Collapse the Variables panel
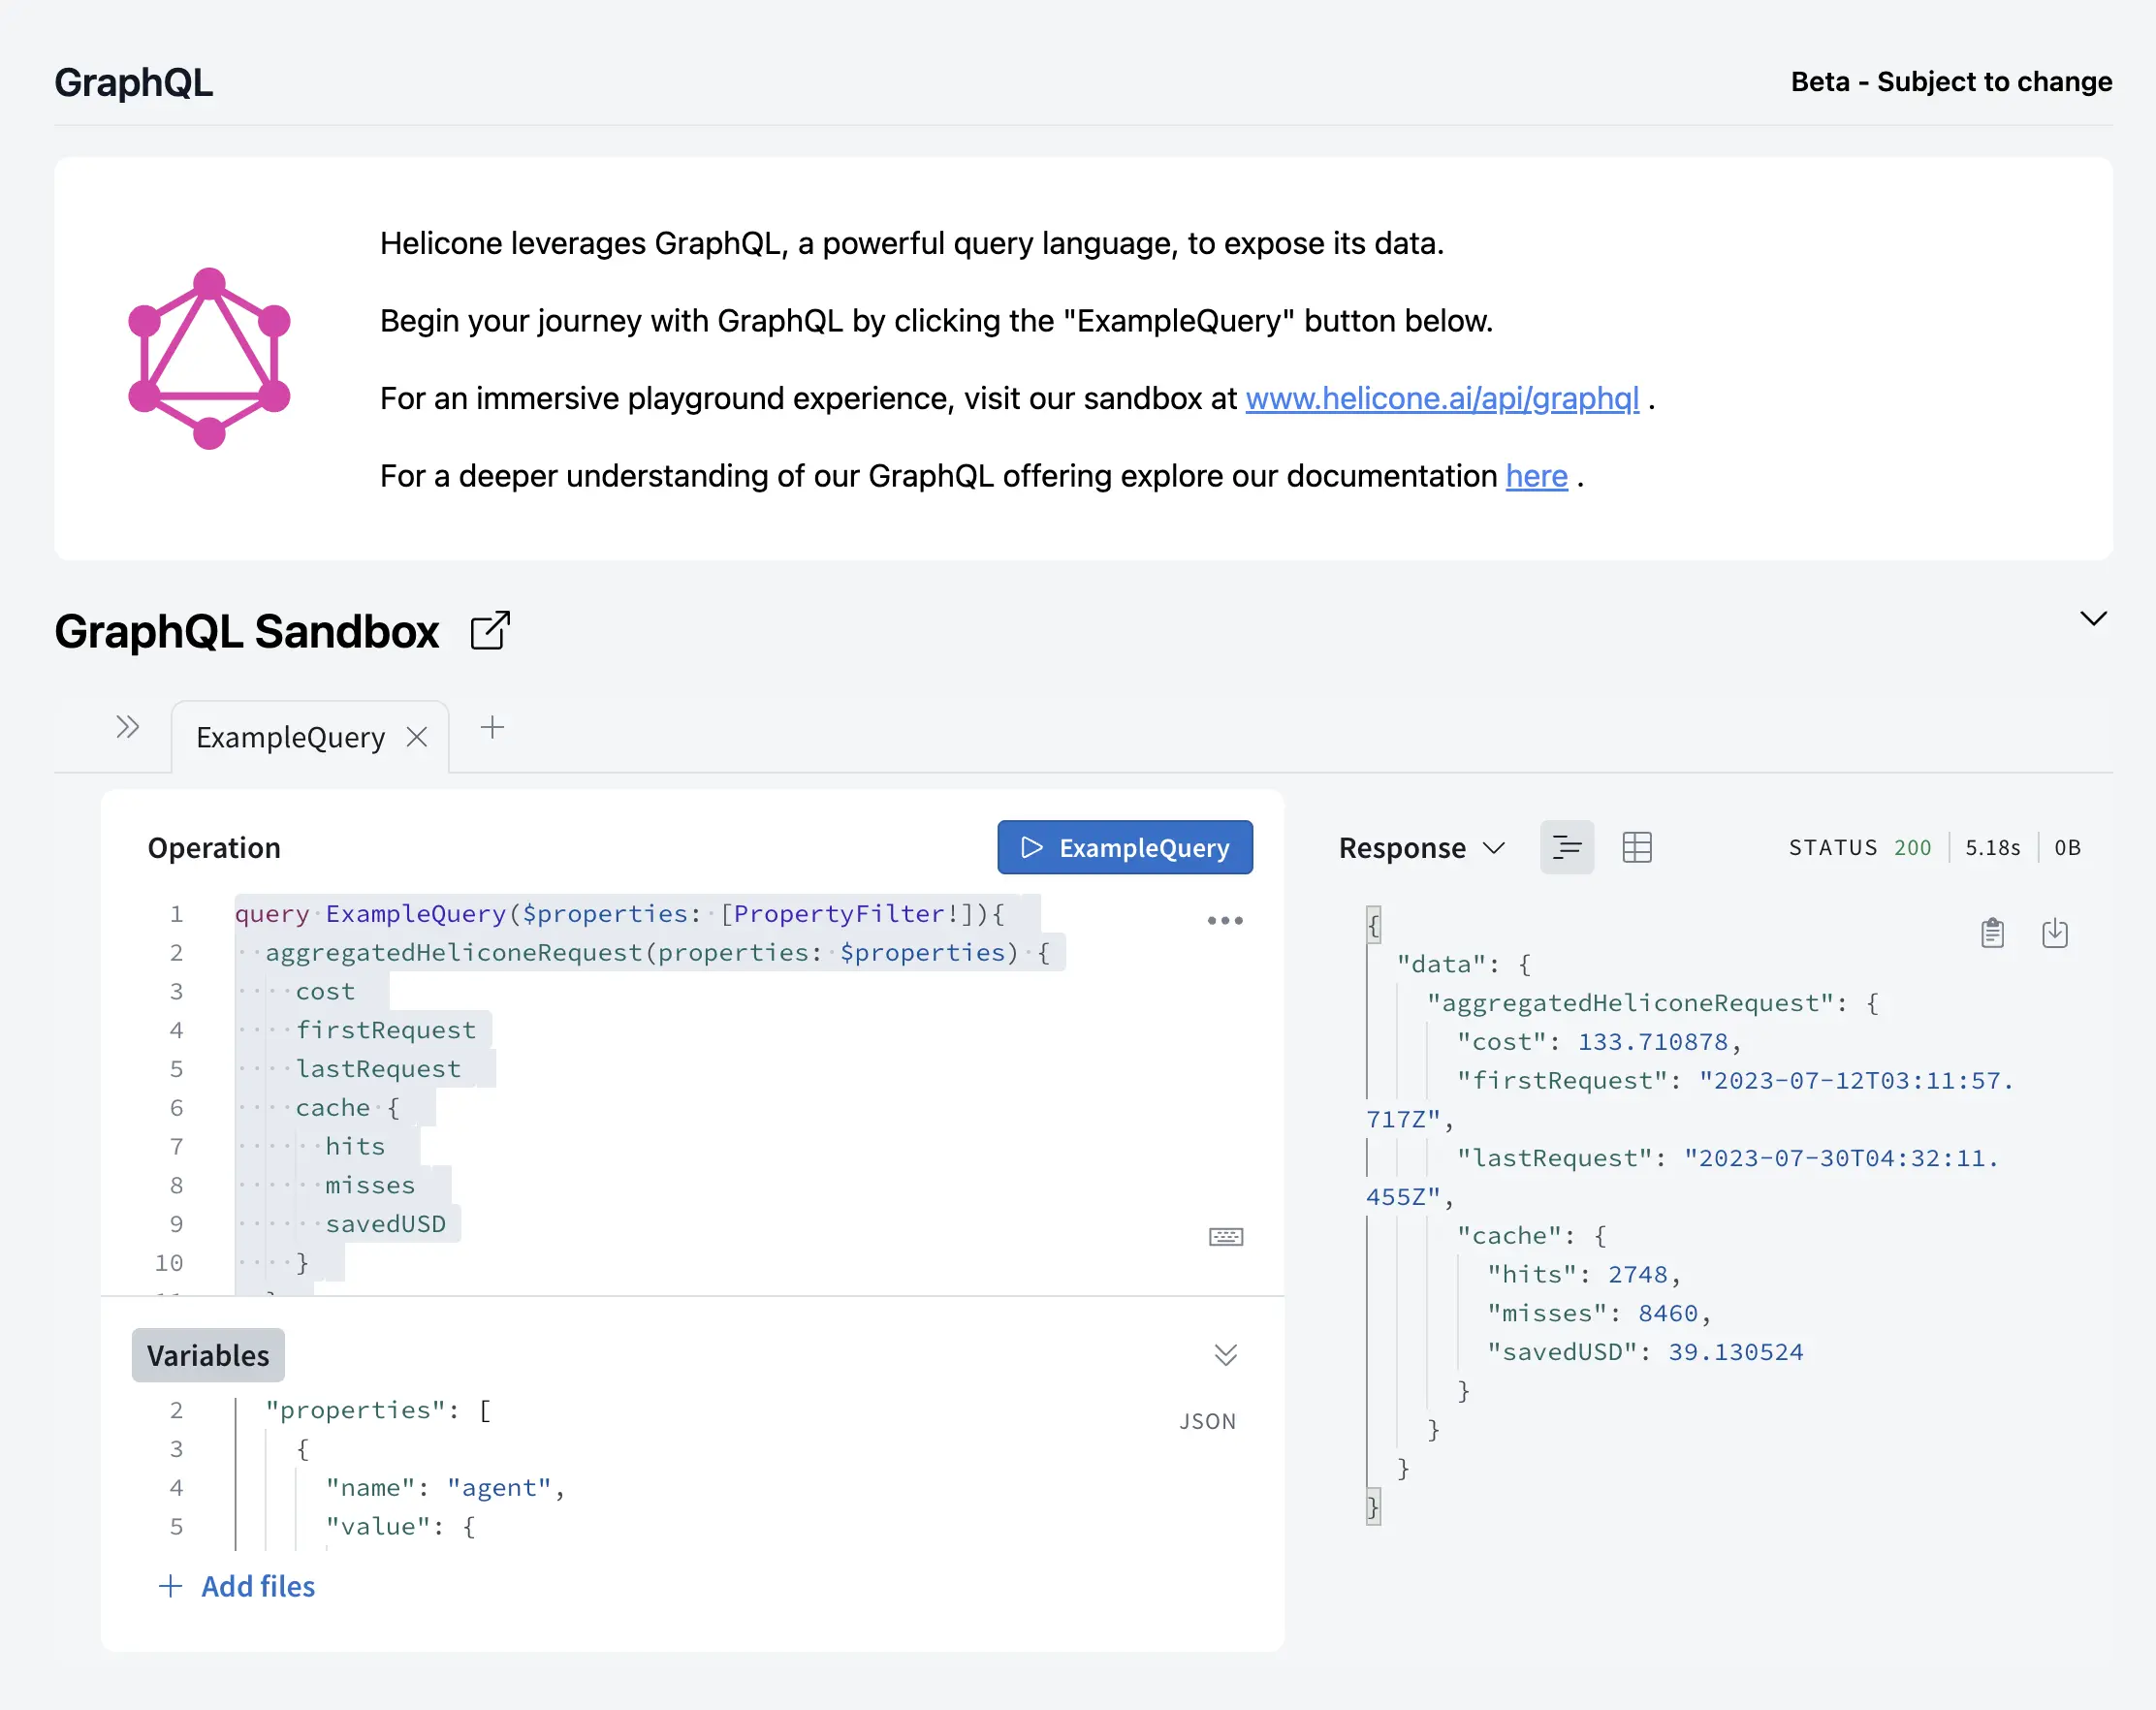2156x1710 pixels. [1224, 1355]
